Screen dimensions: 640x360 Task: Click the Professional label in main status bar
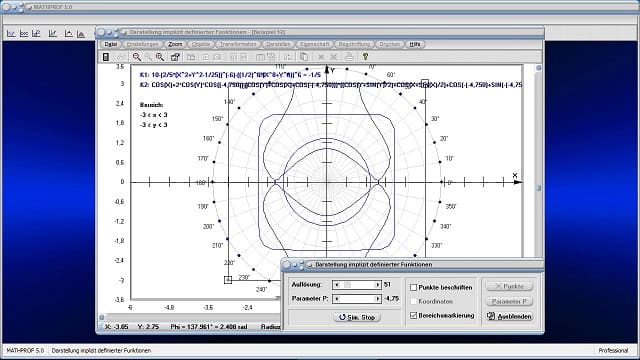[x=613, y=350]
